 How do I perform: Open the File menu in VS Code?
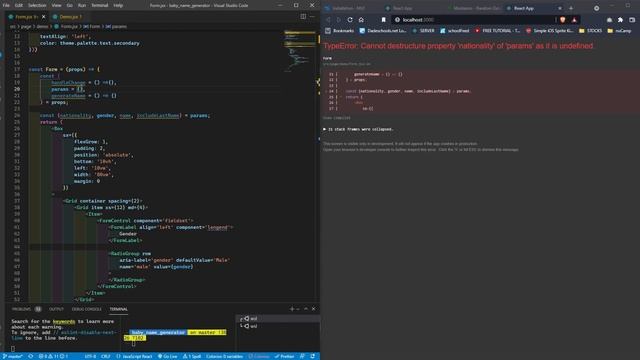coord(6,5)
